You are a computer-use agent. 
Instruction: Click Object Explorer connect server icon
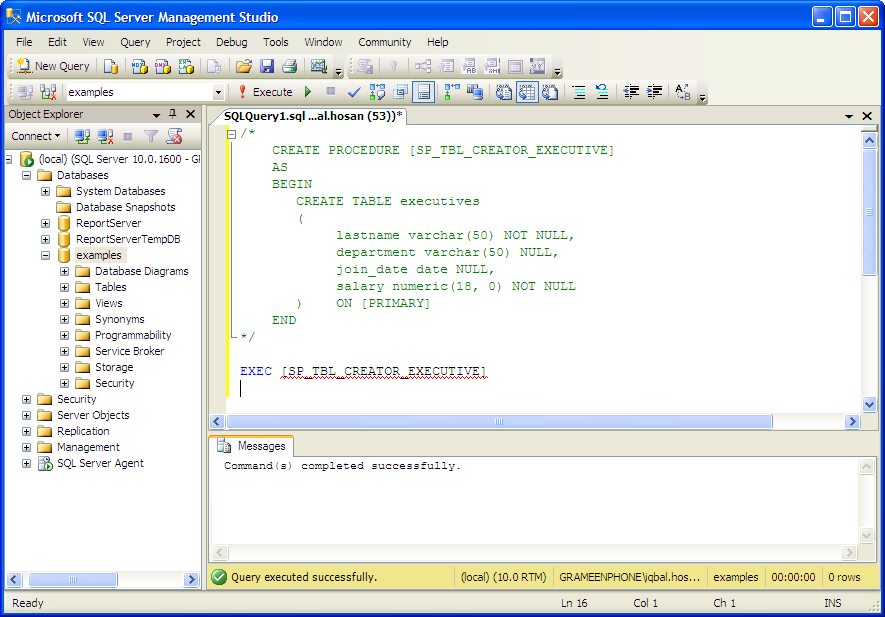coord(82,136)
